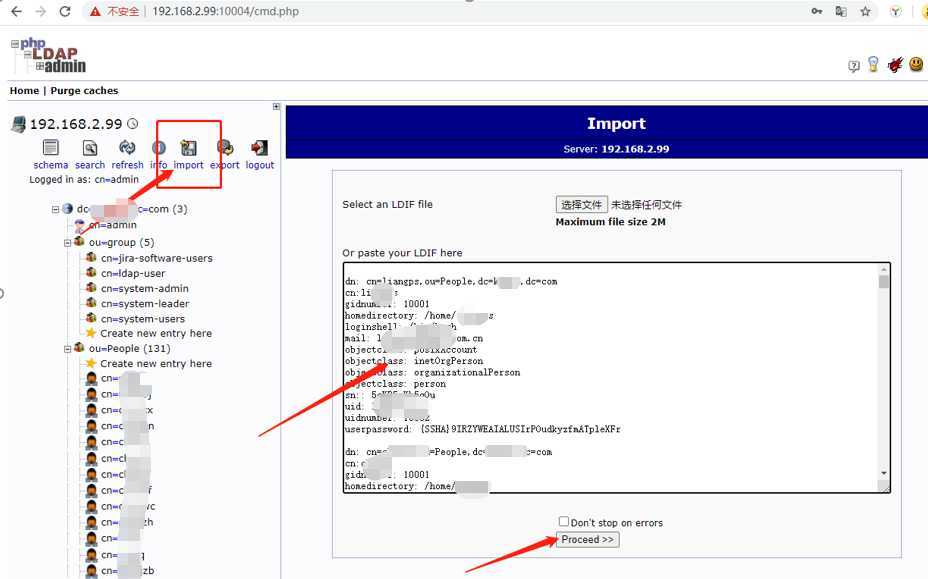Click the info link in server toolbar

(159, 165)
